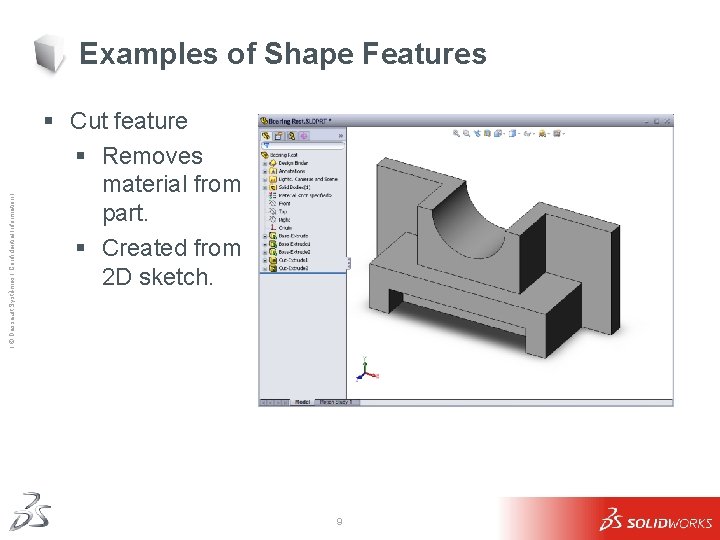The height and width of the screenshot is (540, 720).
Task: Expand the Cut-Extrude2 feature node
Action: [x=265, y=268]
